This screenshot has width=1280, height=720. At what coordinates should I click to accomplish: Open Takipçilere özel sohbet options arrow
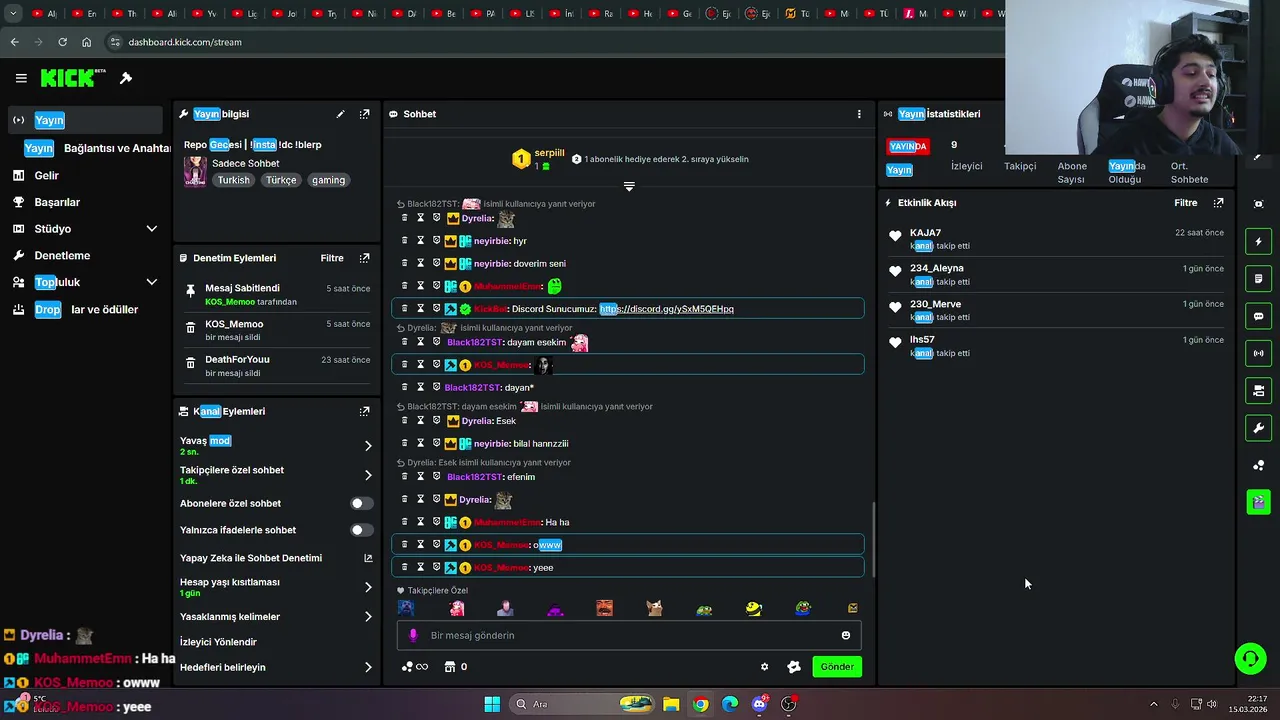click(368, 475)
